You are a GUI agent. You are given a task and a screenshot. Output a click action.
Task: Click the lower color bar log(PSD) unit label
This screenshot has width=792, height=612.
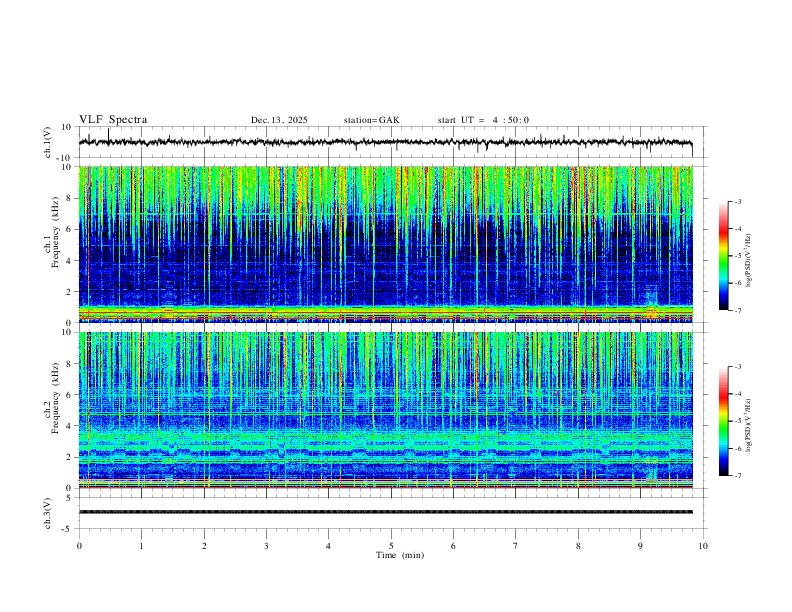(749, 425)
